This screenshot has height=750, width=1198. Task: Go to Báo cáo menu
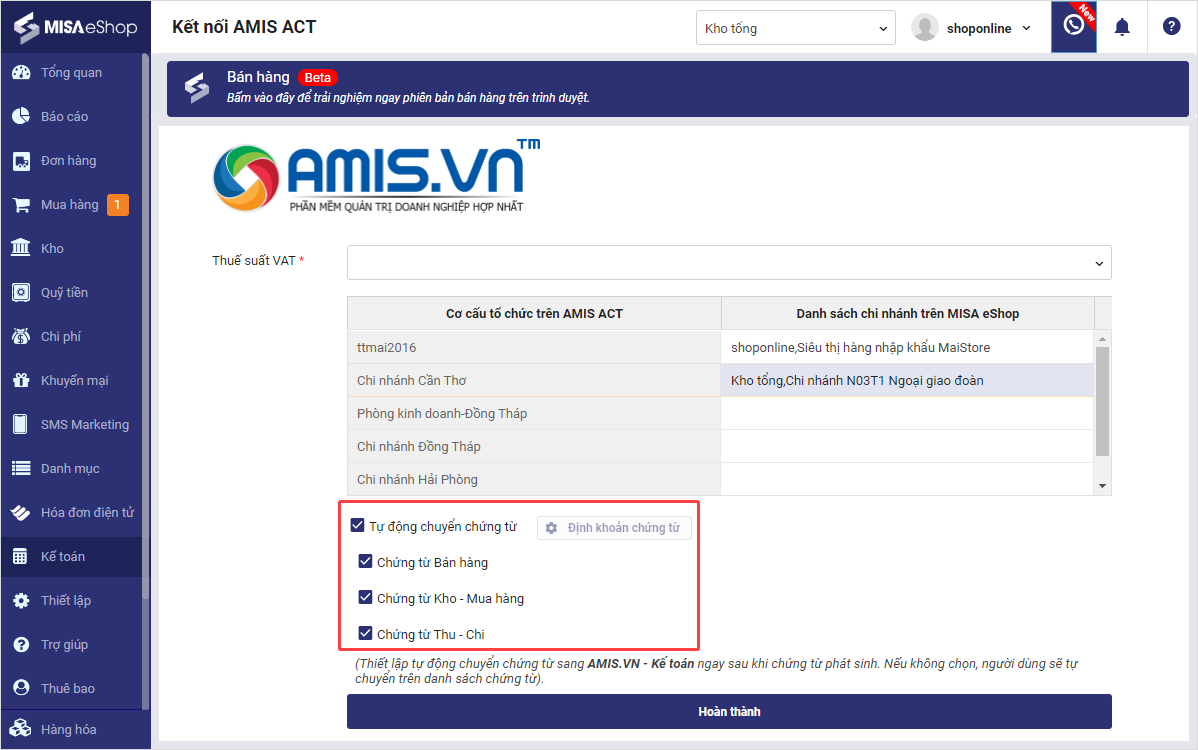(x=64, y=117)
